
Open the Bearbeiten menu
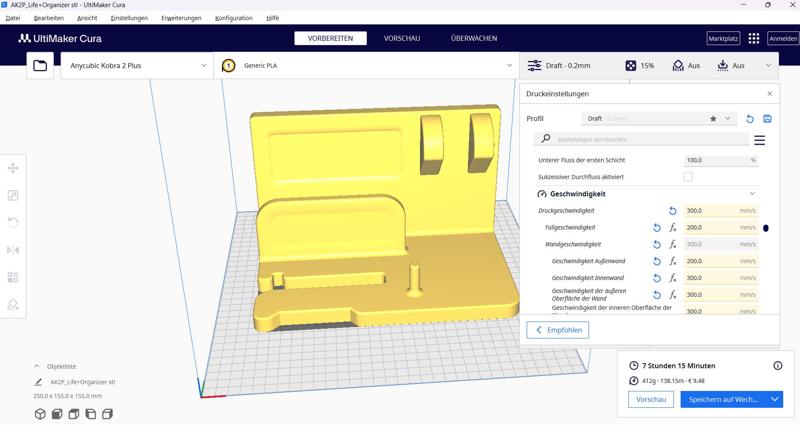pos(49,18)
